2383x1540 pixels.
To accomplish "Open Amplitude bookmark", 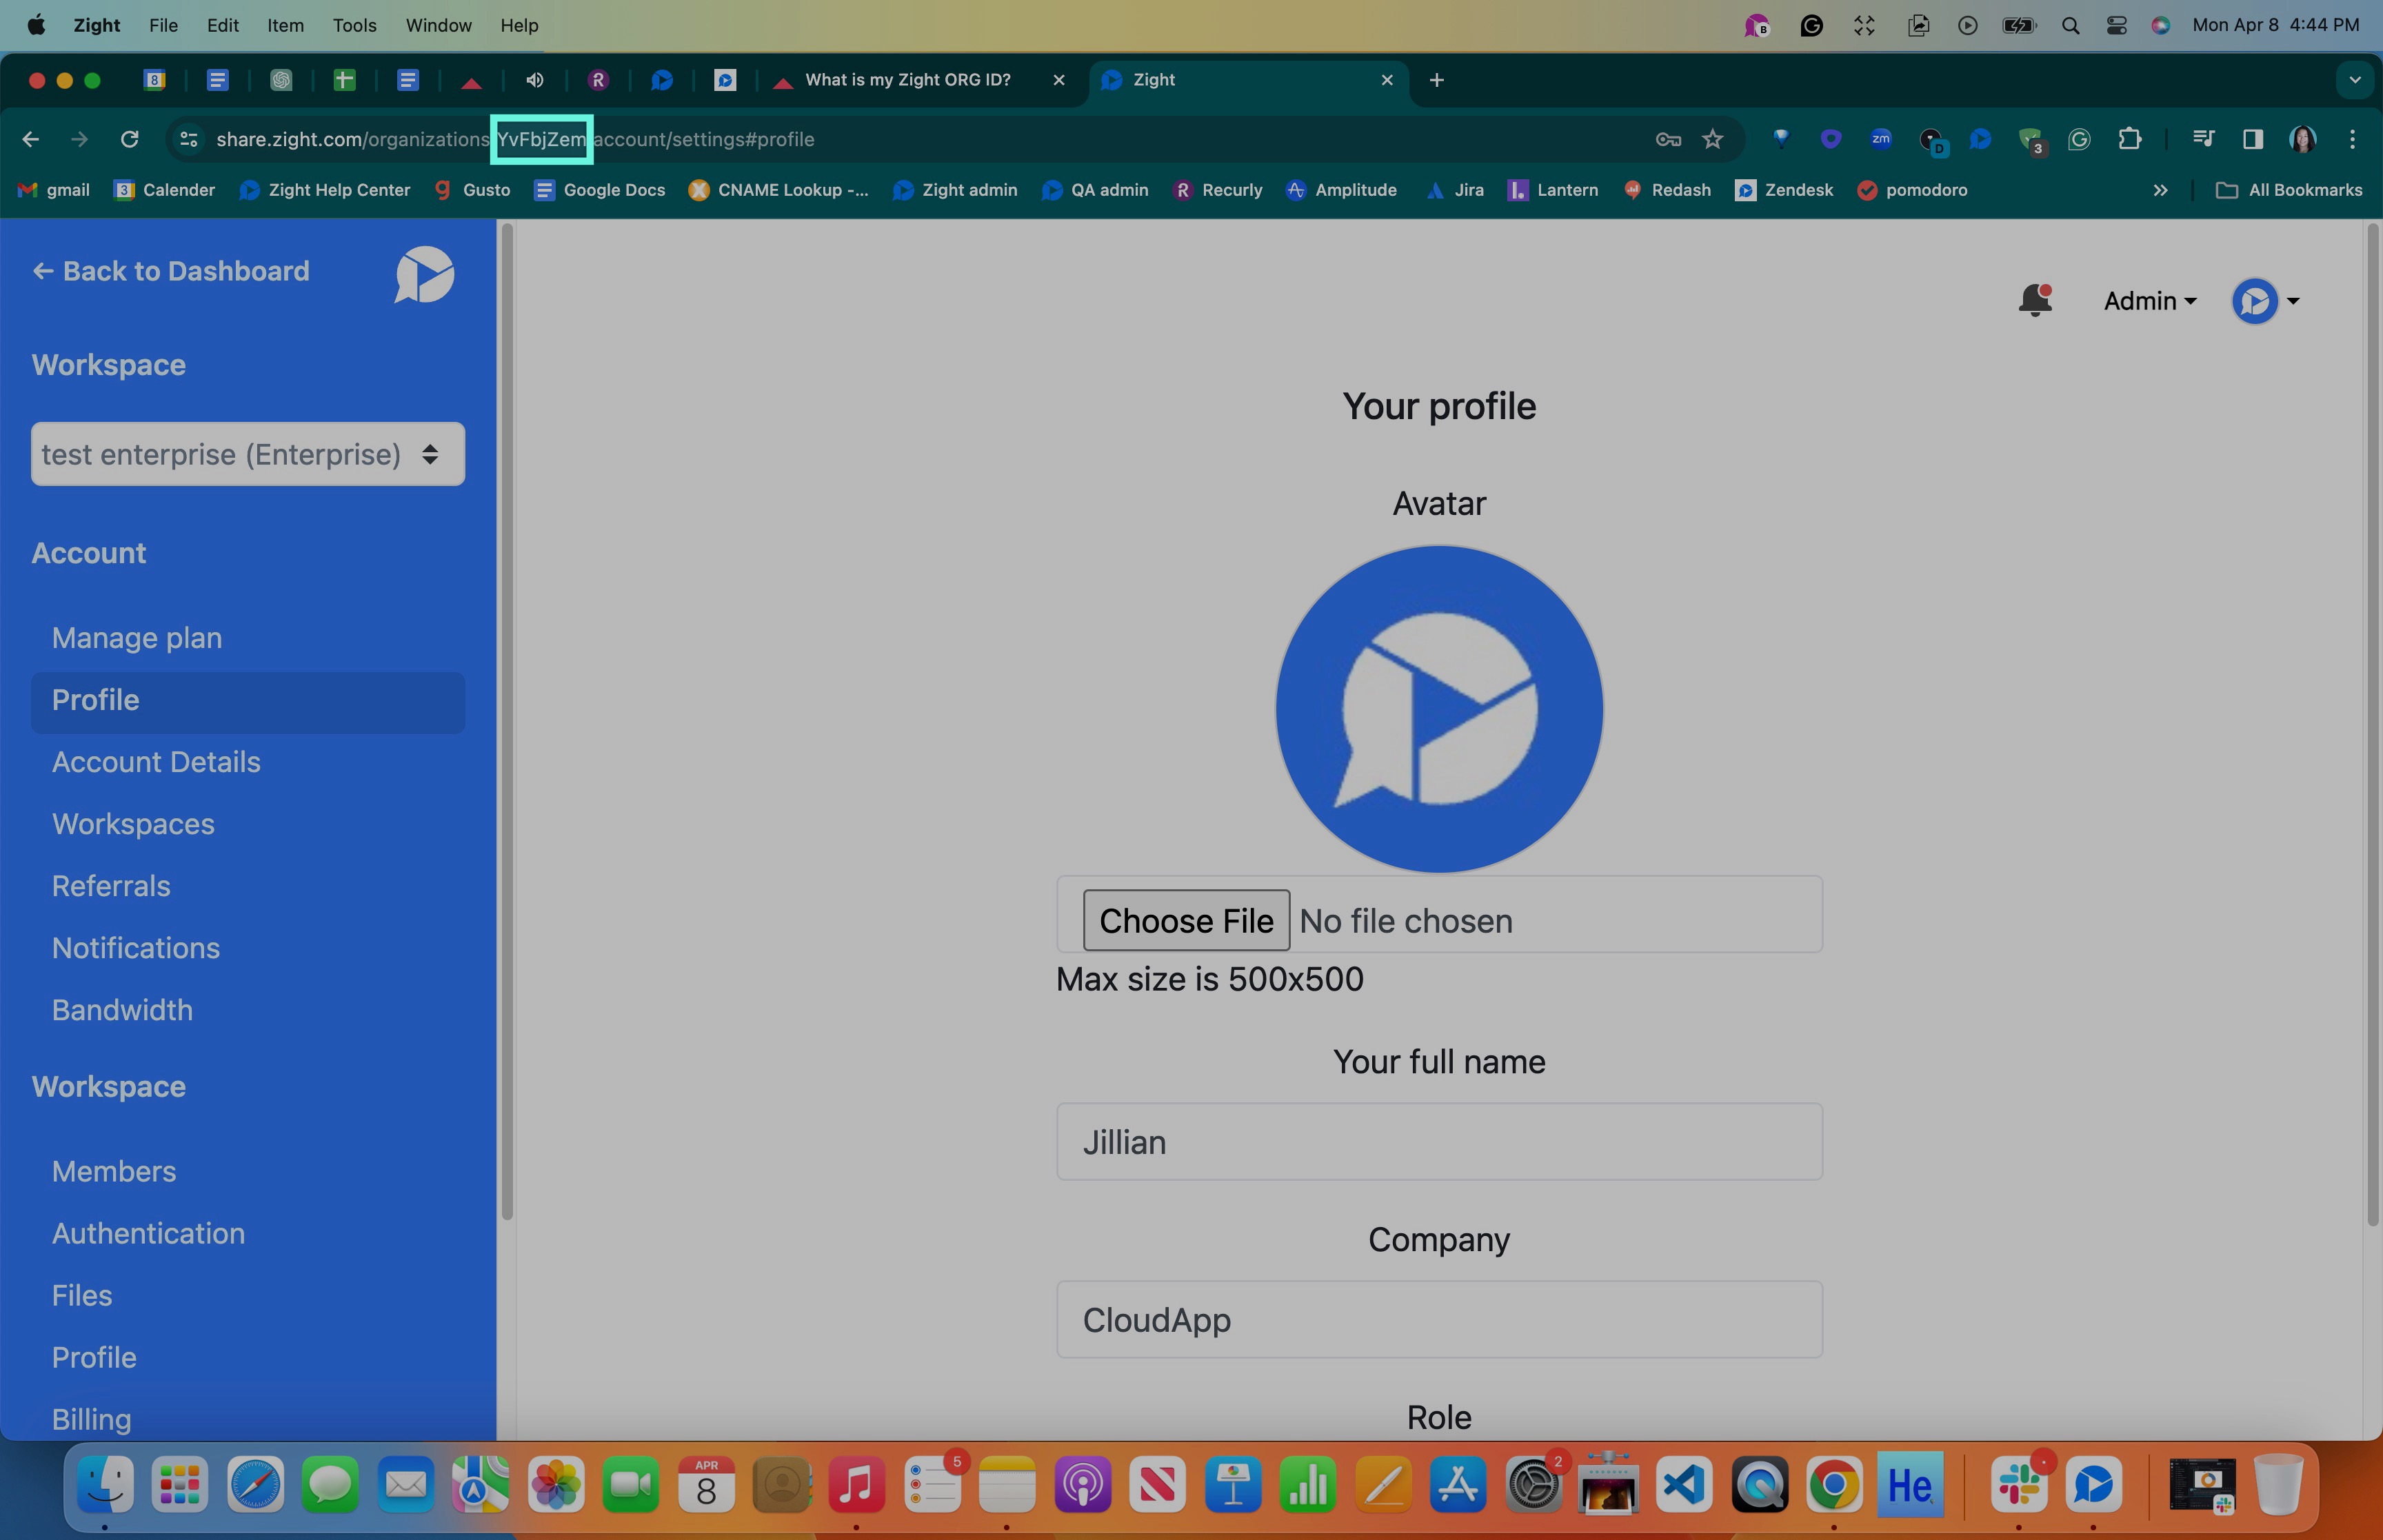I will click(x=1341, y=190).
